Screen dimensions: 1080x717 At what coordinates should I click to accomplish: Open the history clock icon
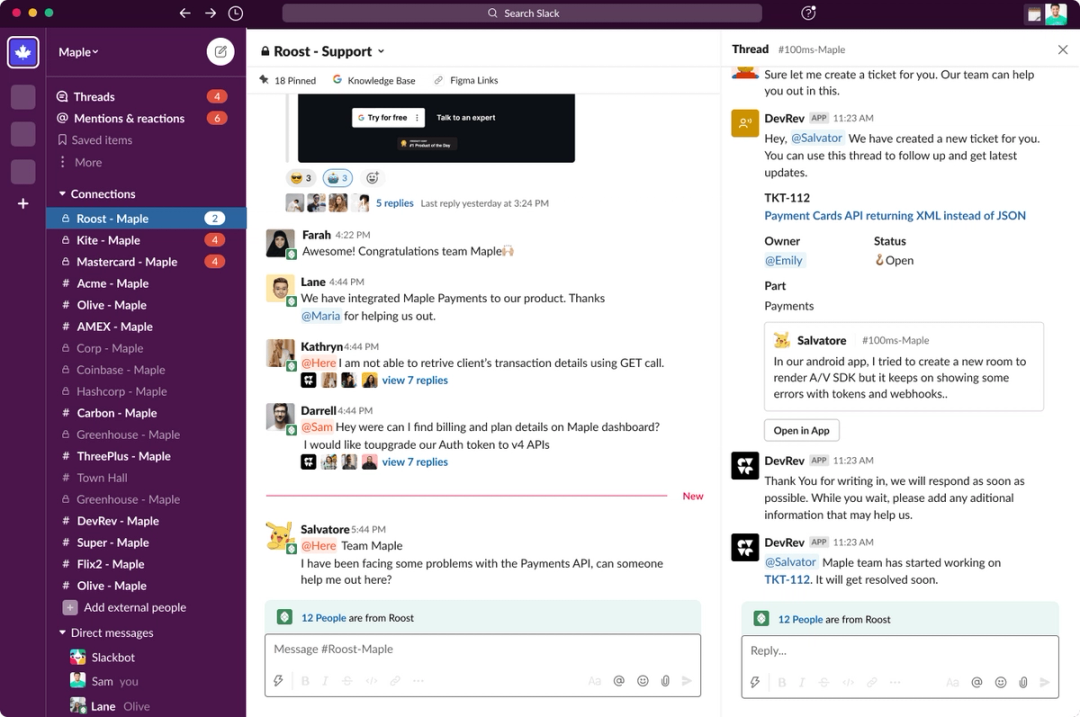click(236, 13)
